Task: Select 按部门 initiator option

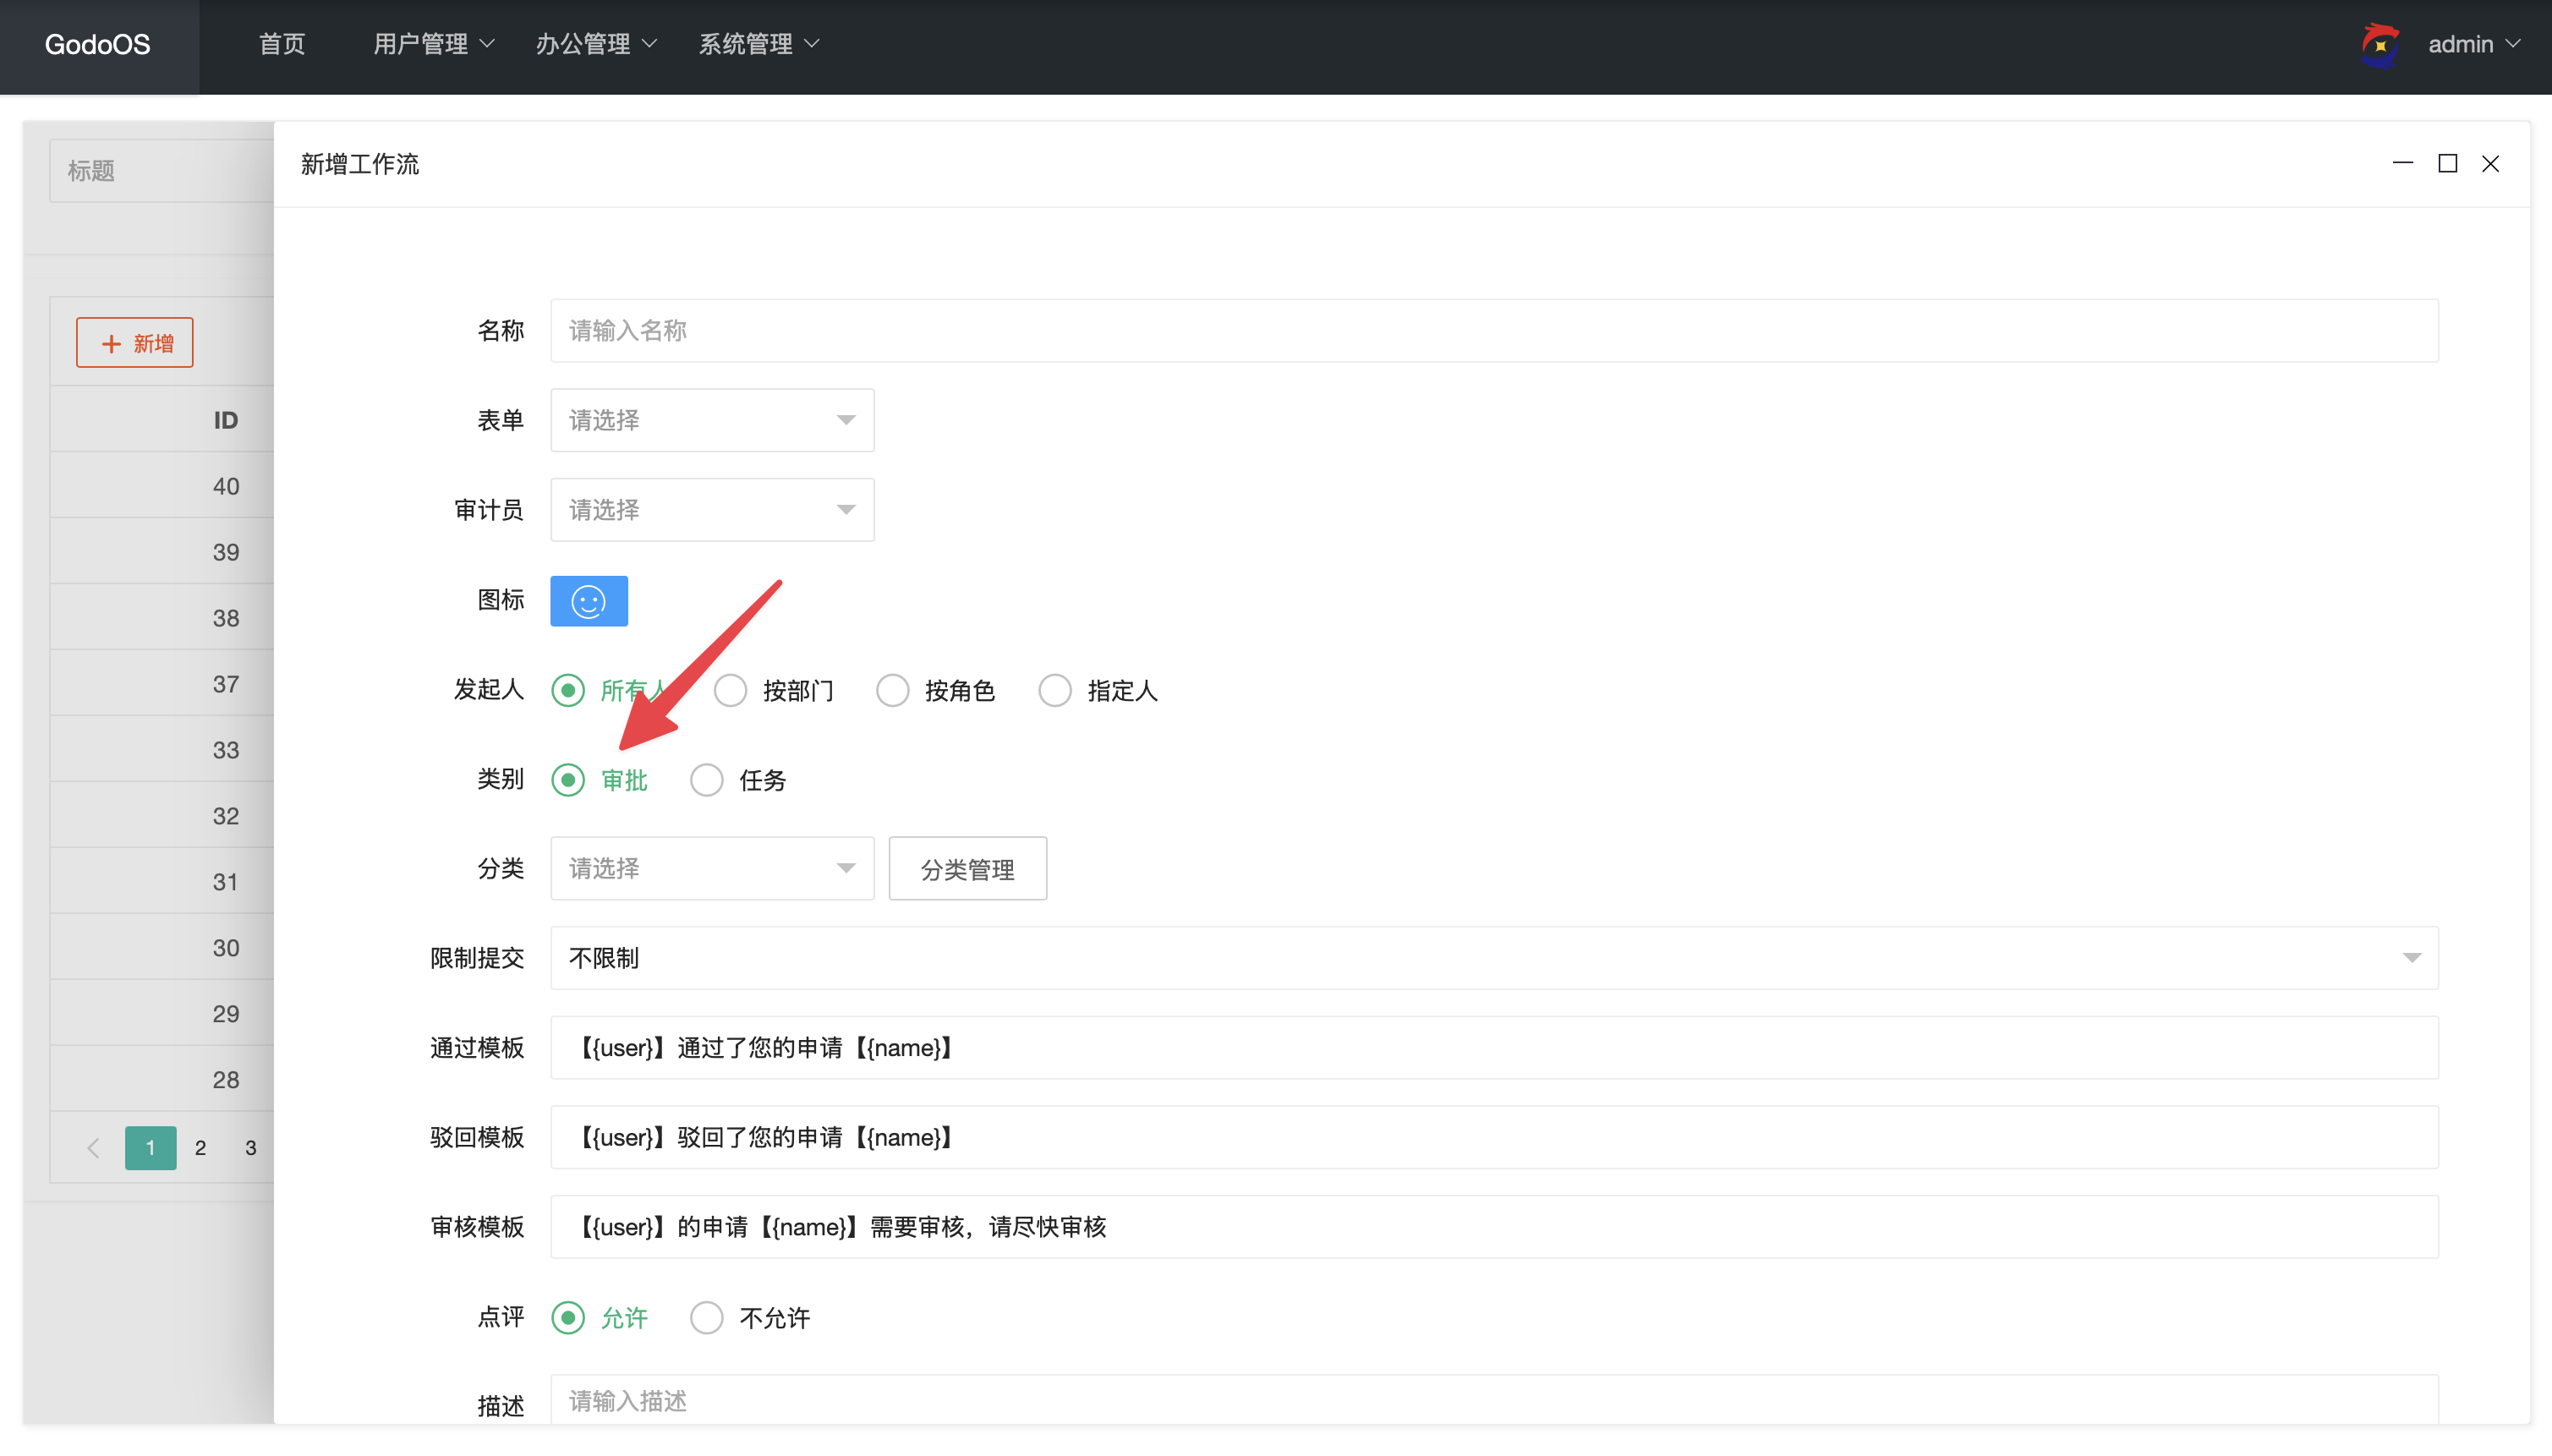Action: coord(731,690)
